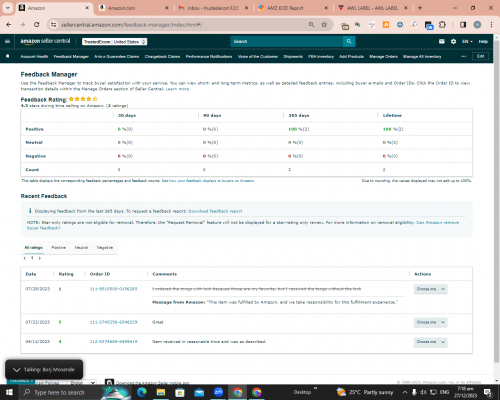Switch to the Neutral feedback tab
Image resolution: width=500 pixels, height=400 pixels.
coord(81,248)
